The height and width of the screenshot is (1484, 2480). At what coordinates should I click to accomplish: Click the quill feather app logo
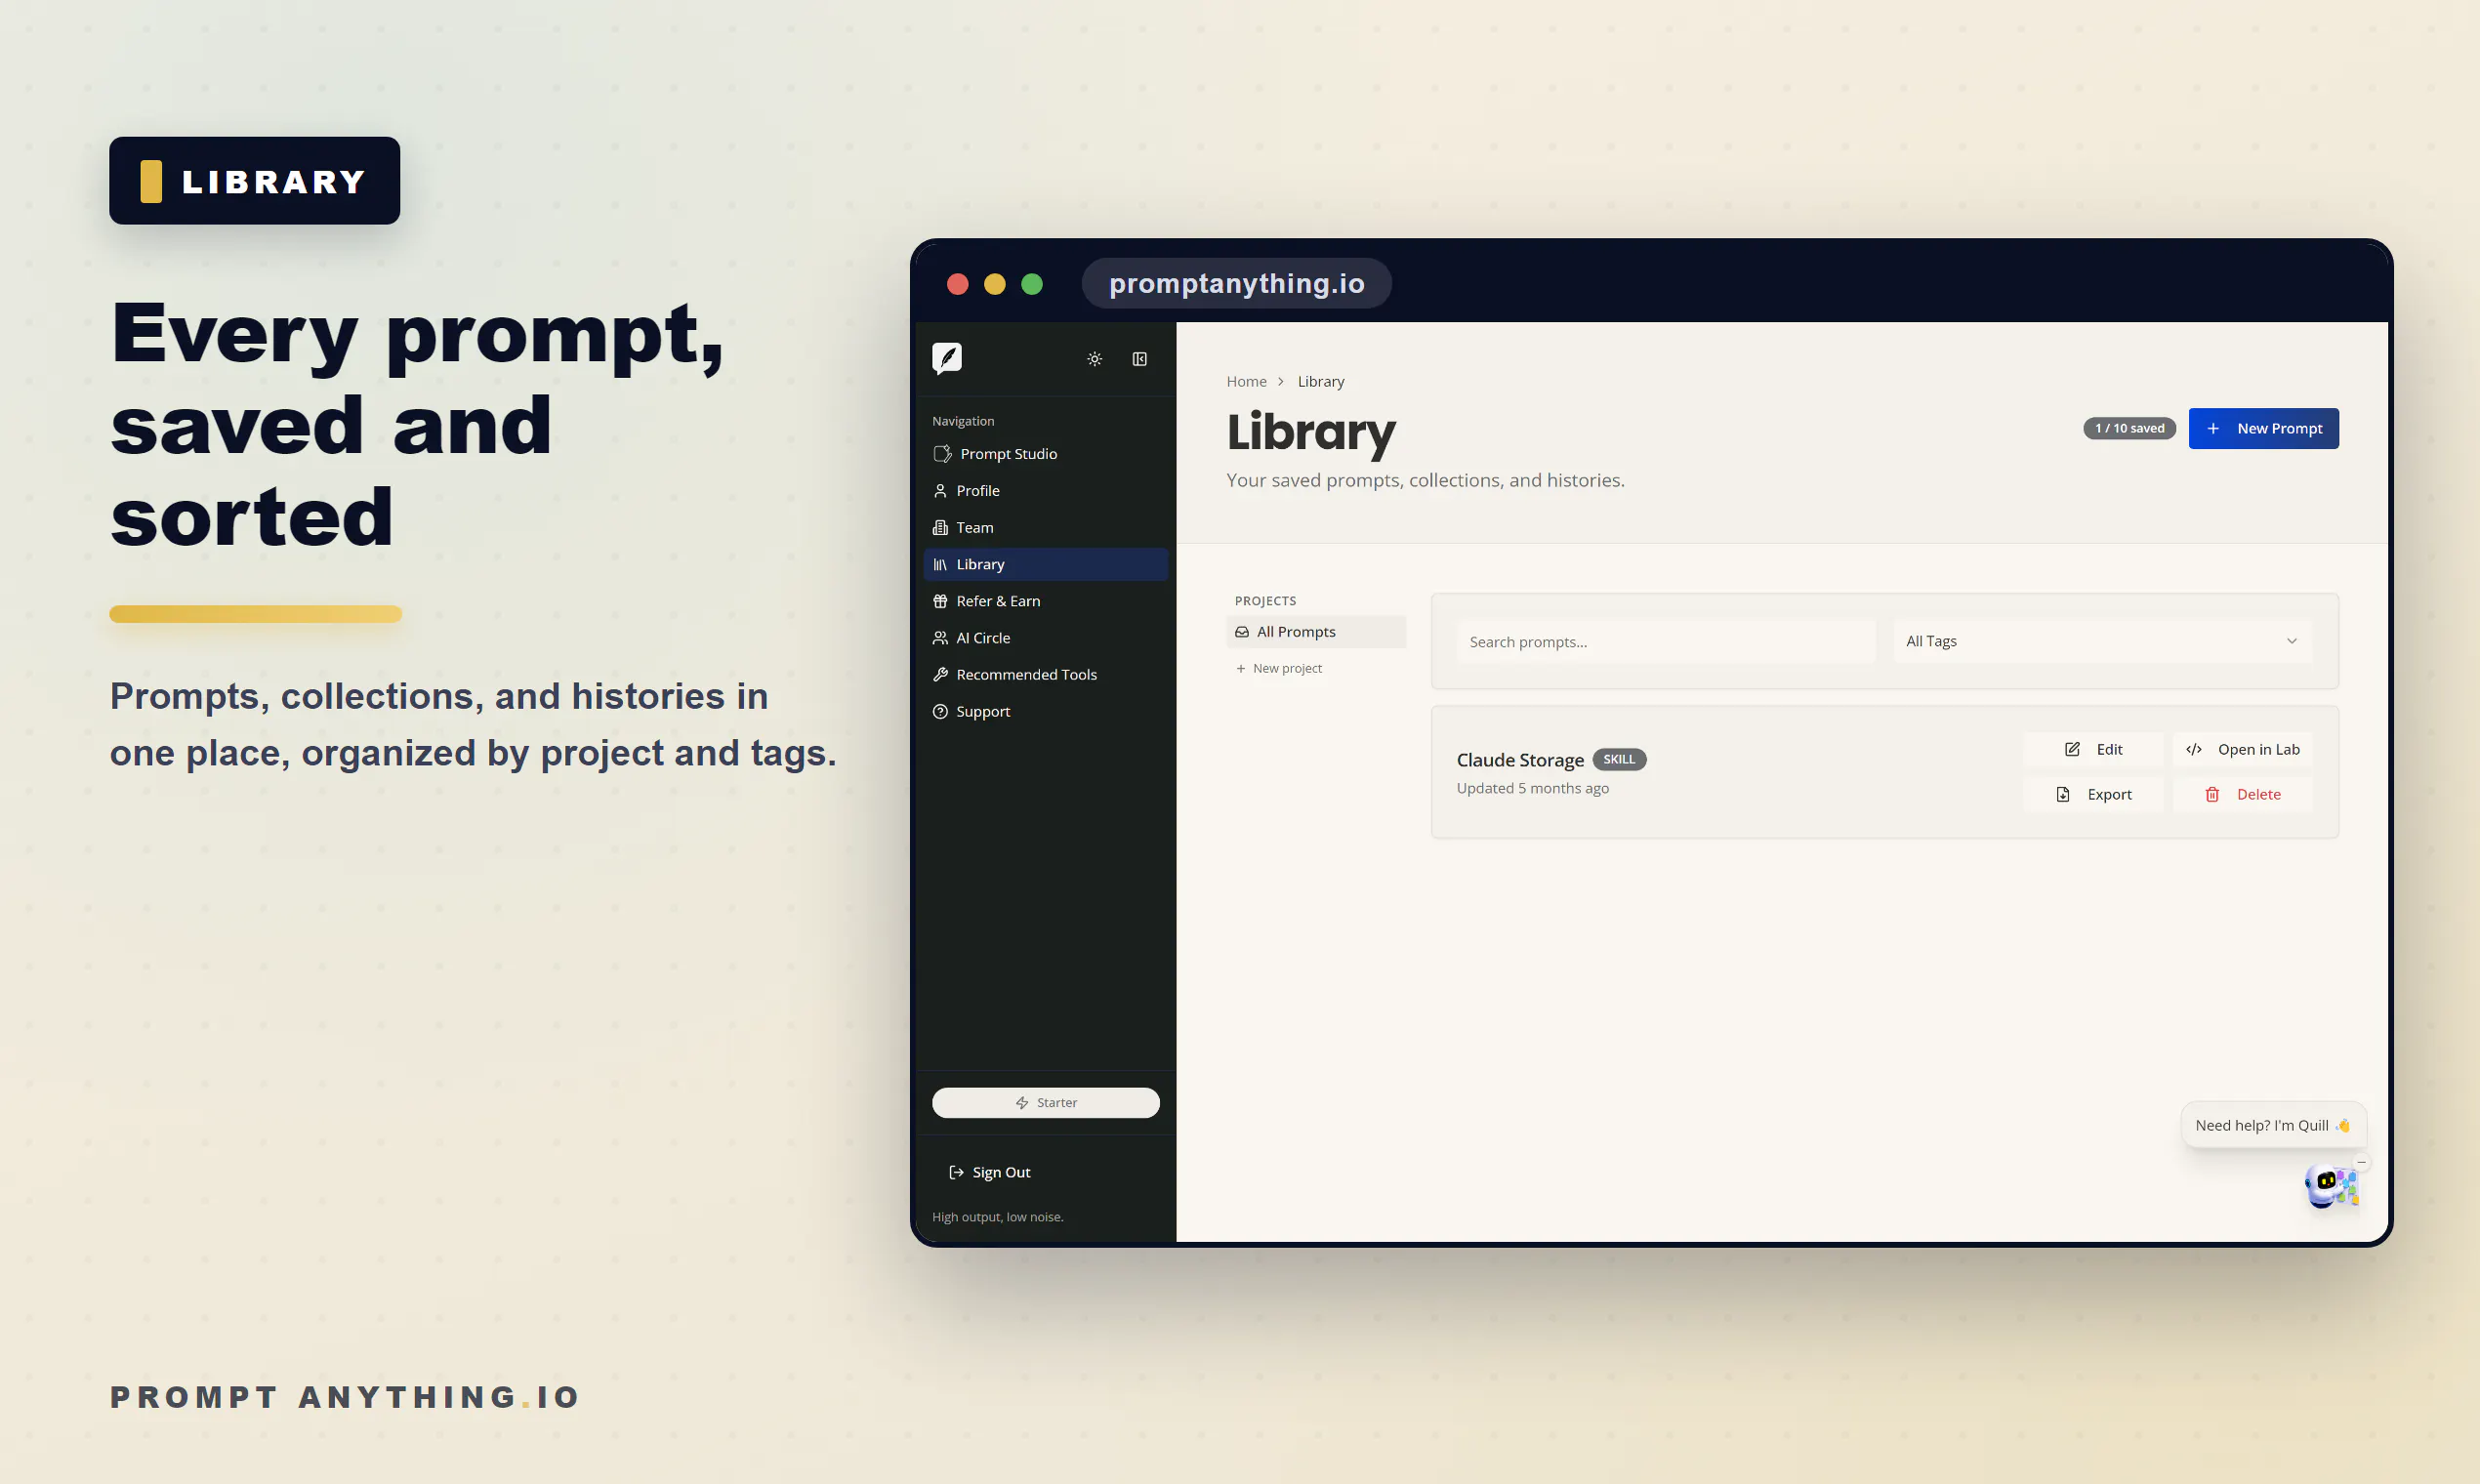[946, 357]
